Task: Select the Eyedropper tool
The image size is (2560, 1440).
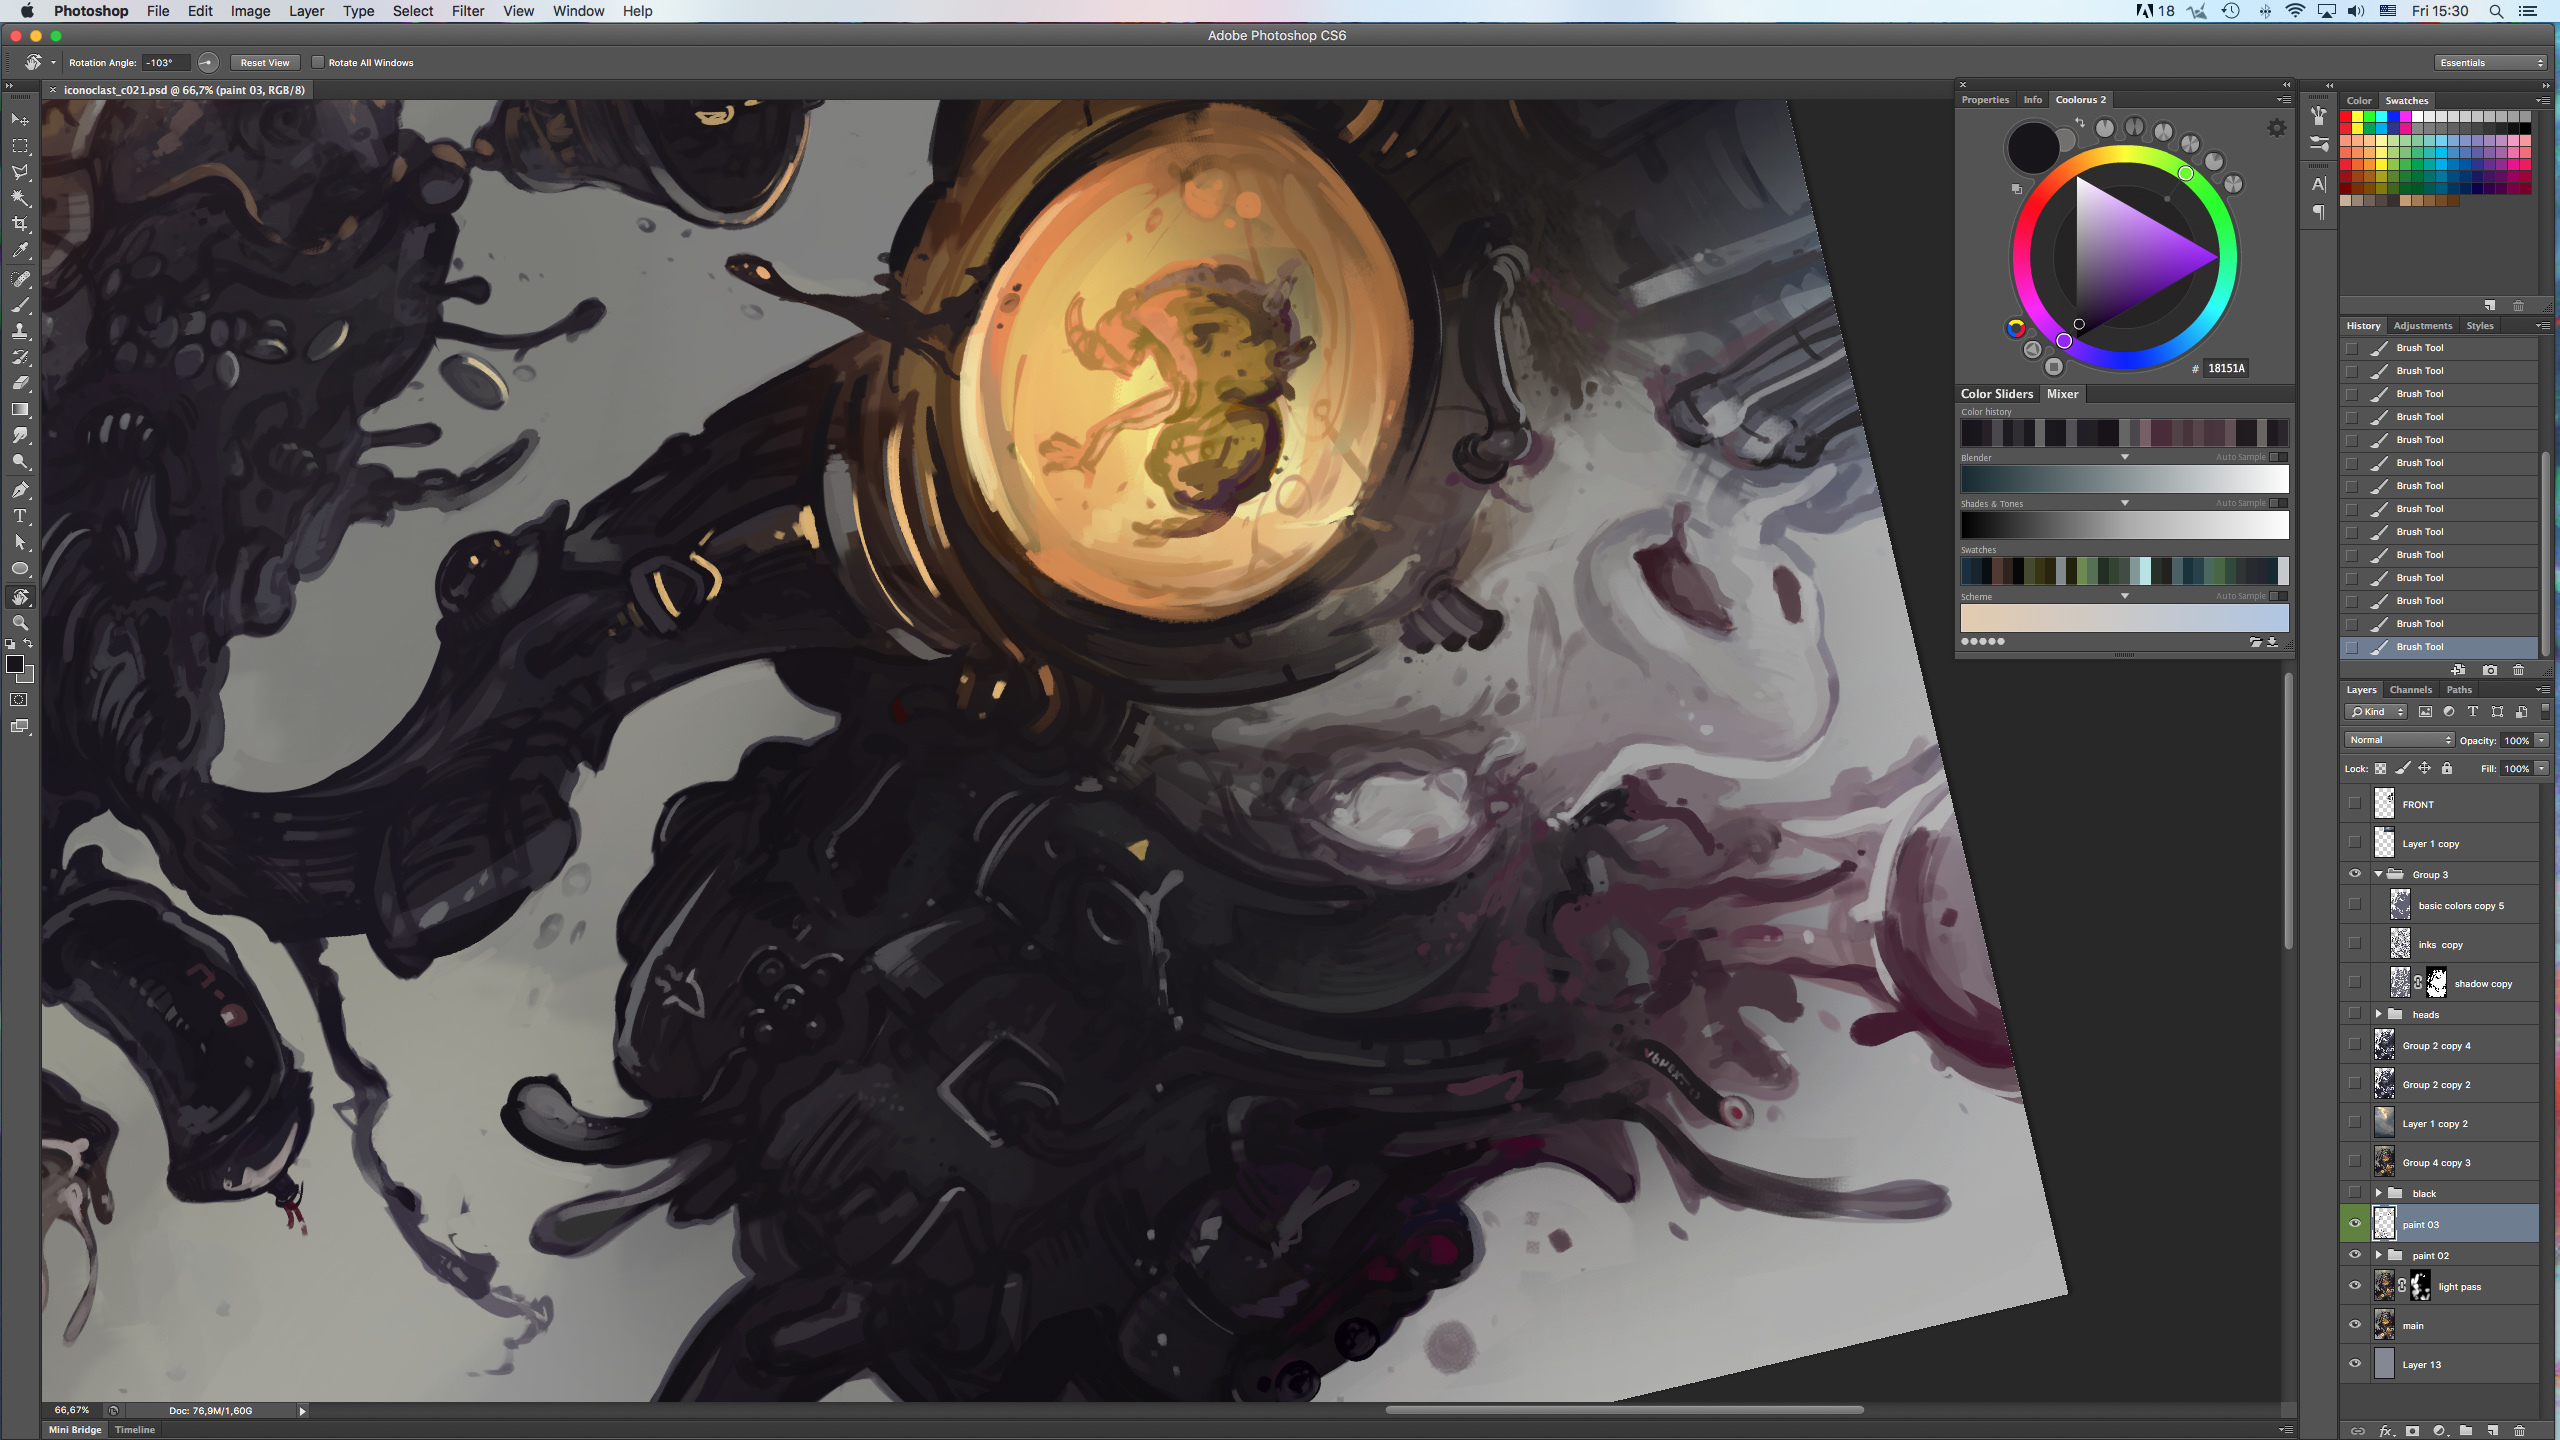Action: (x=20, y=251)
